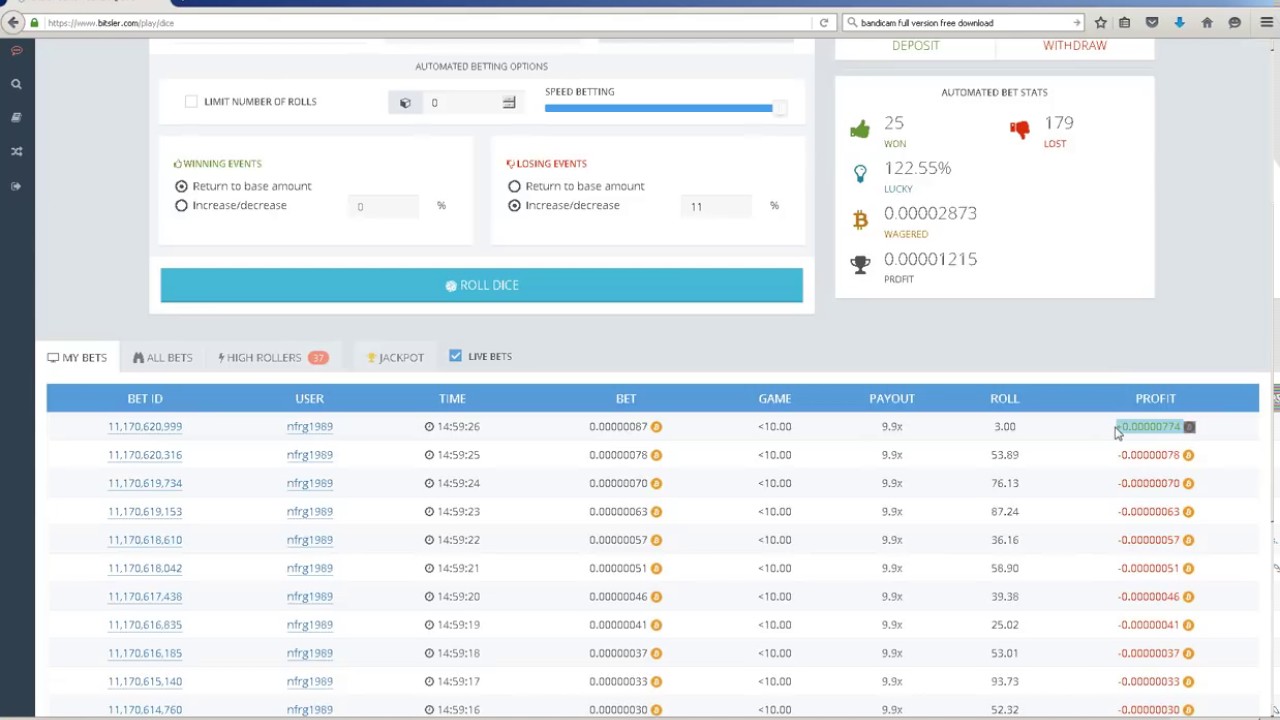Click the trophy Profit icon
Screen dimensions: 1280x720
click(860, 265)
